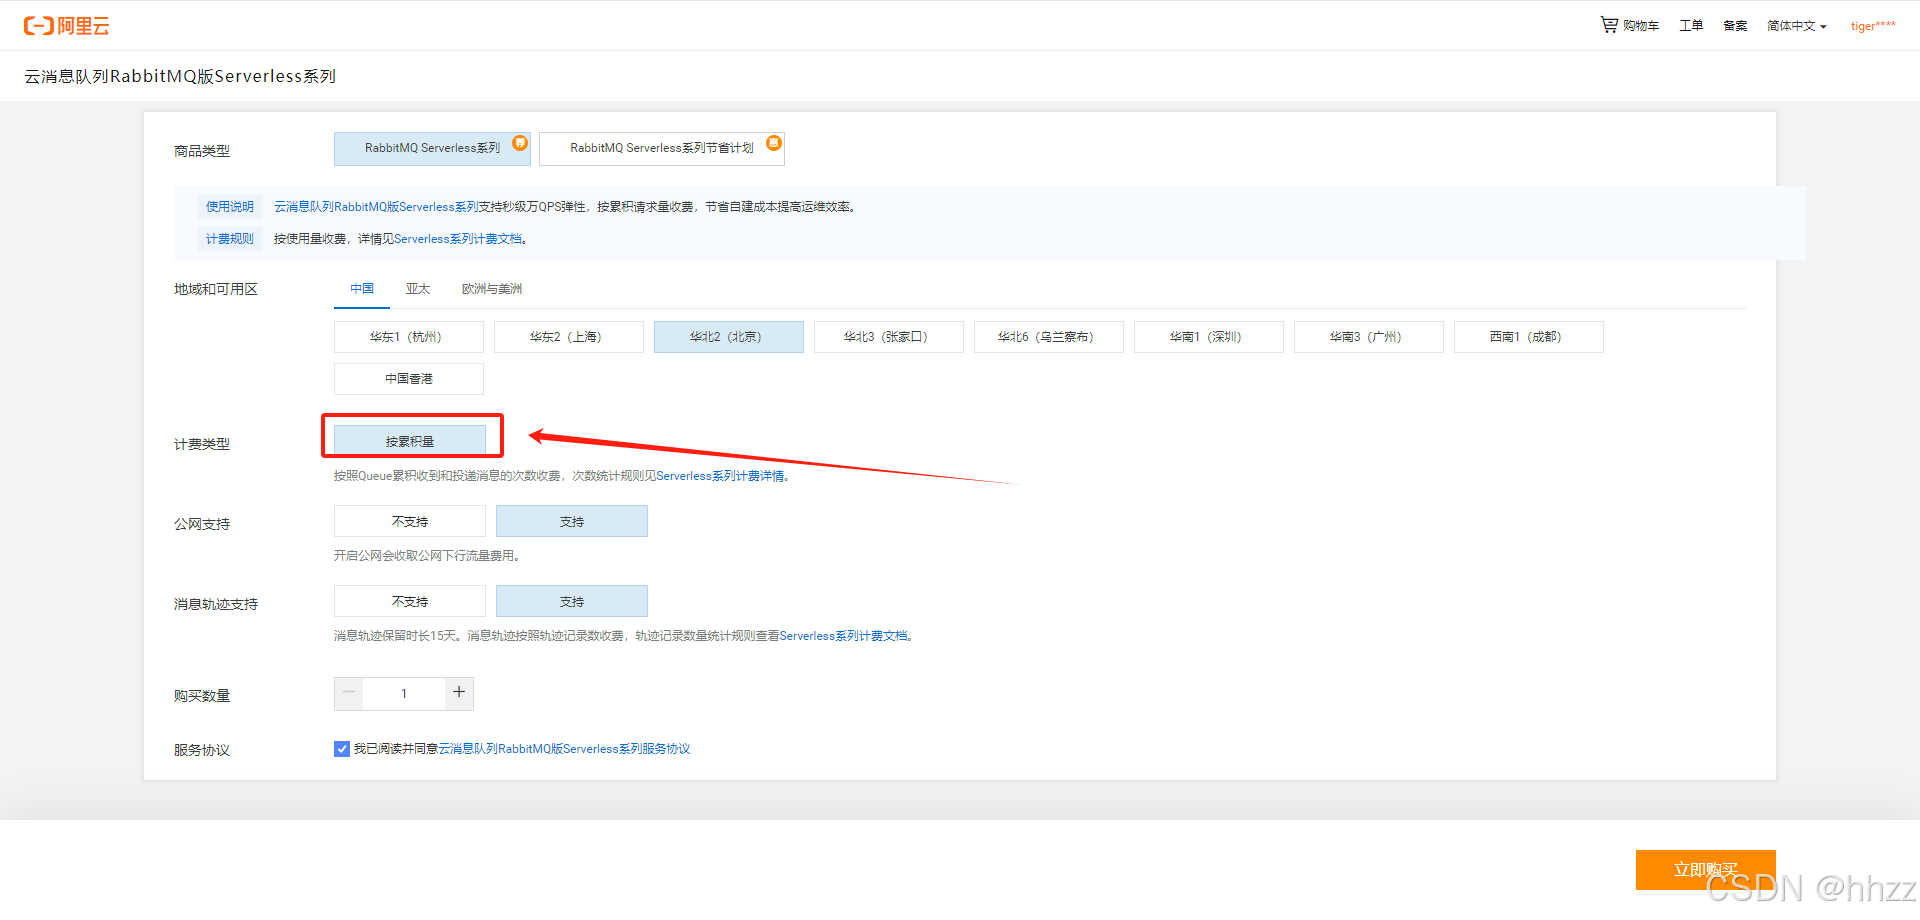Image resolution: width=1920 pixels, height=920 pixels.
Task: Select 不支持 for 公网支持
Action: point(410,521)
